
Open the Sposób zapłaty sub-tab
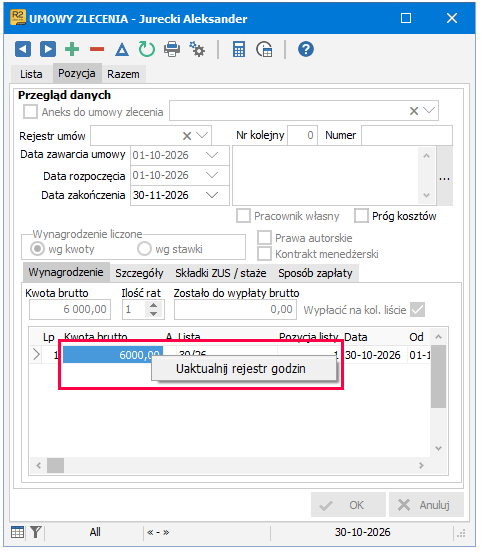click(315, 273)
